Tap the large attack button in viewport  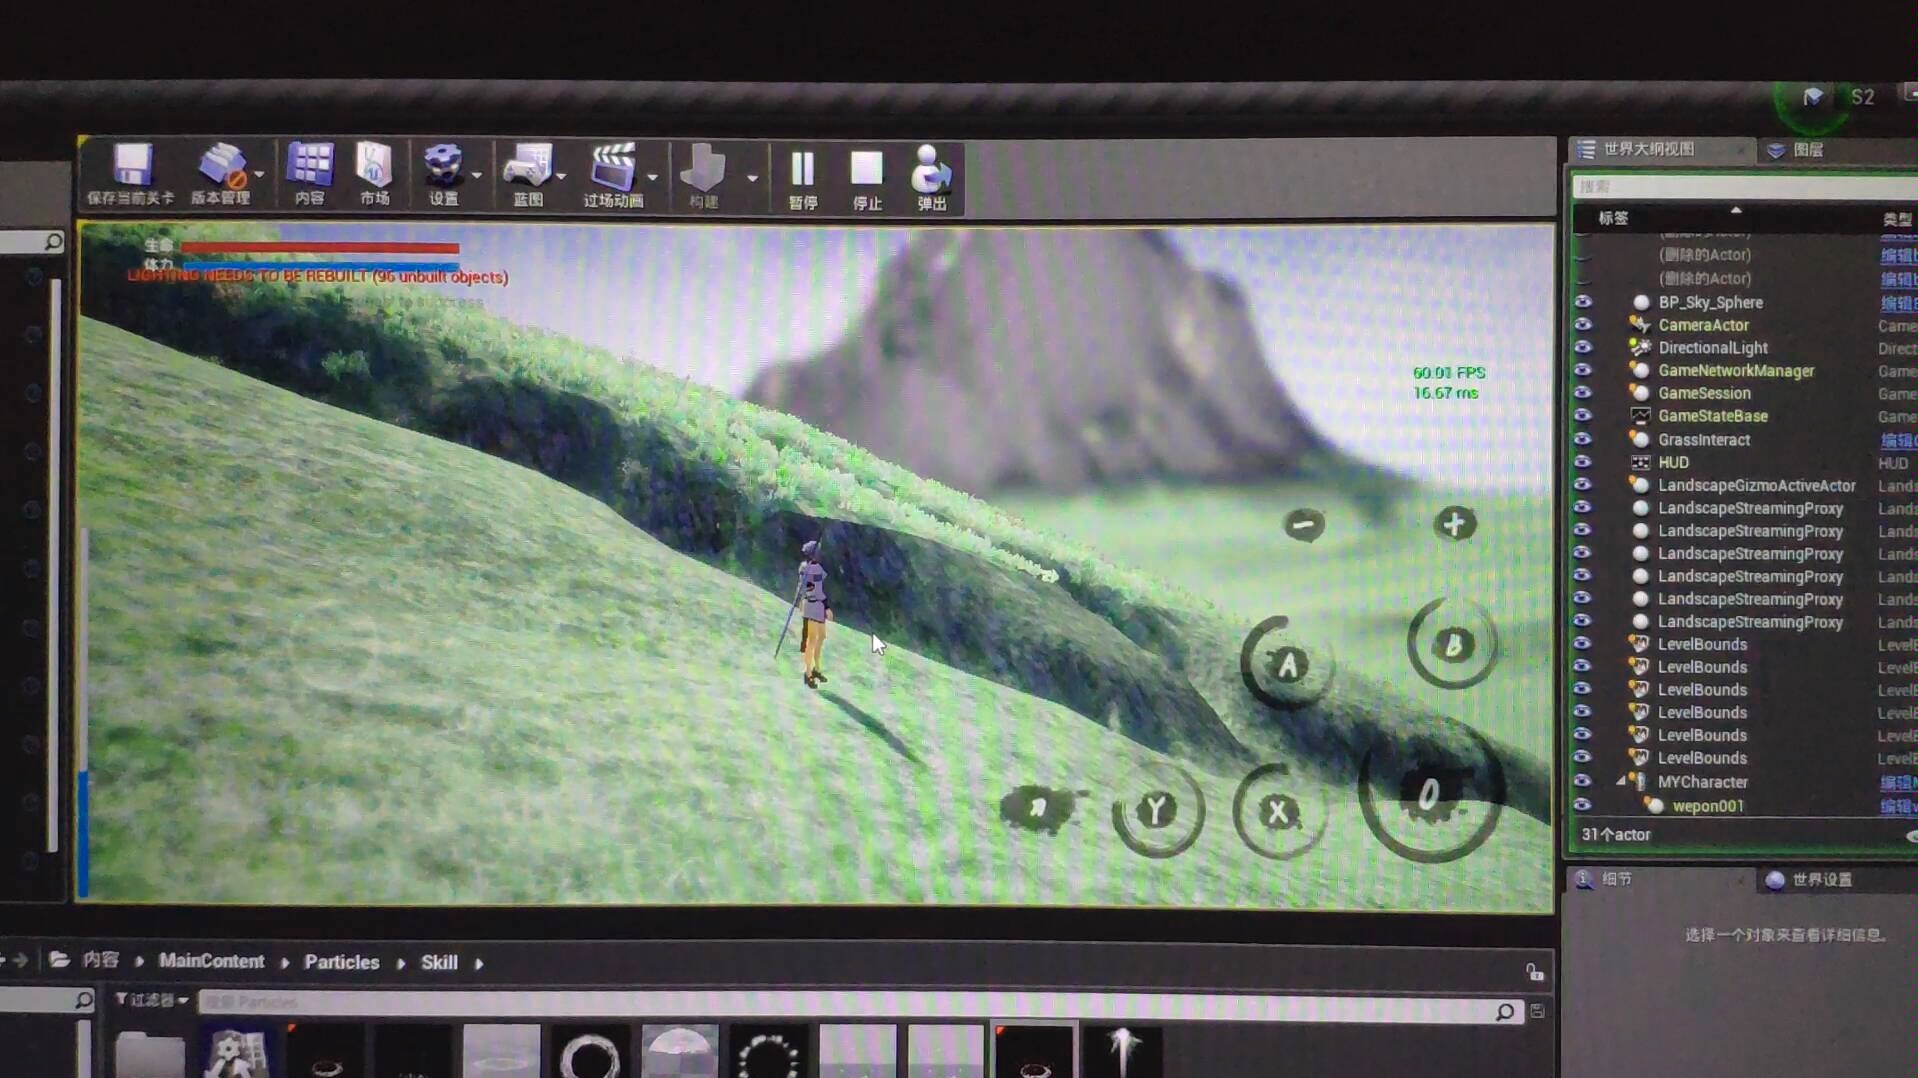[1430, 793]
